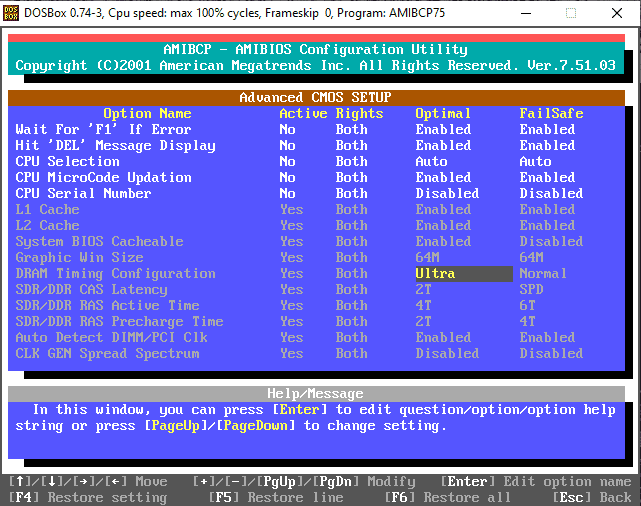
Task: Click 'SDR/DDR RAS Precharge Time' option name
Action: point(119,321)
